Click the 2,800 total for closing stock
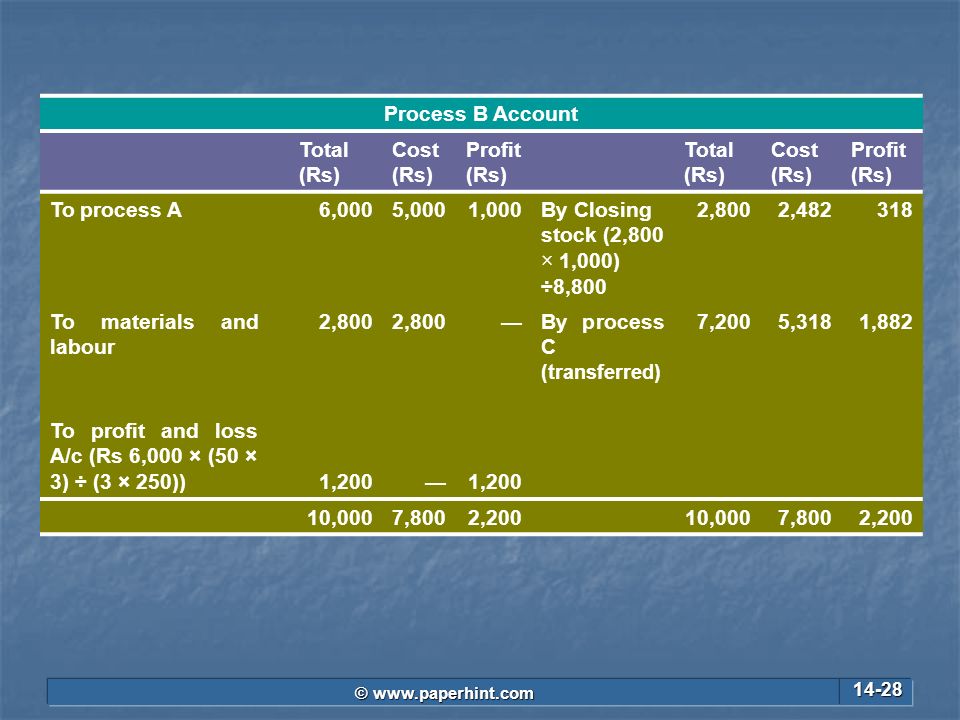This screenshot has width=960, height=720. (x=723, y=210)
